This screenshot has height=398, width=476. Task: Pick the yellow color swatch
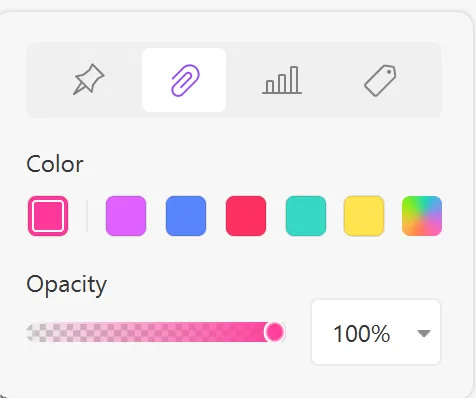[364, 216]
